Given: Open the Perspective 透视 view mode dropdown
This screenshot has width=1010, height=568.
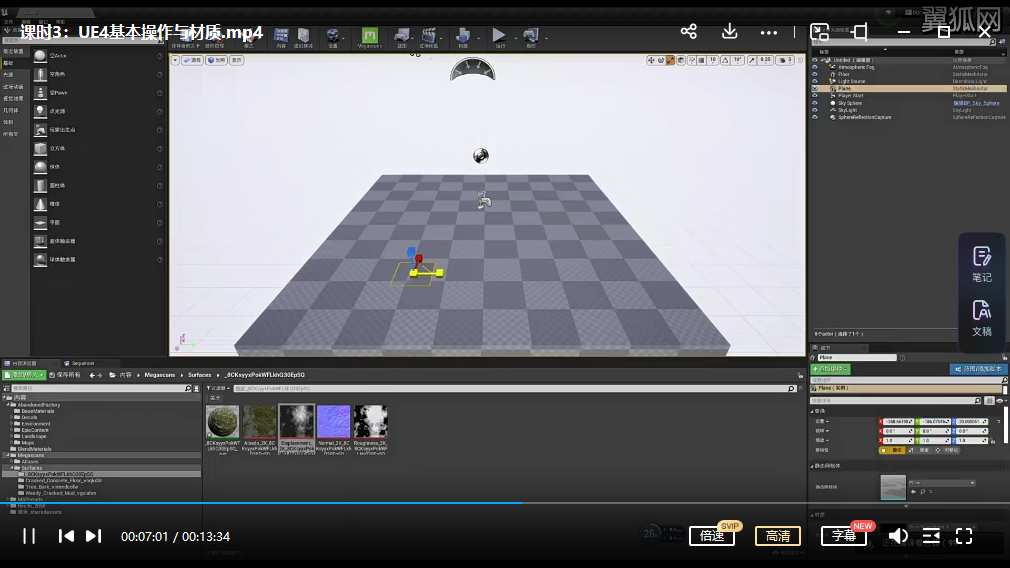Looking at the screenshot, I should click(x=192, y=60).
